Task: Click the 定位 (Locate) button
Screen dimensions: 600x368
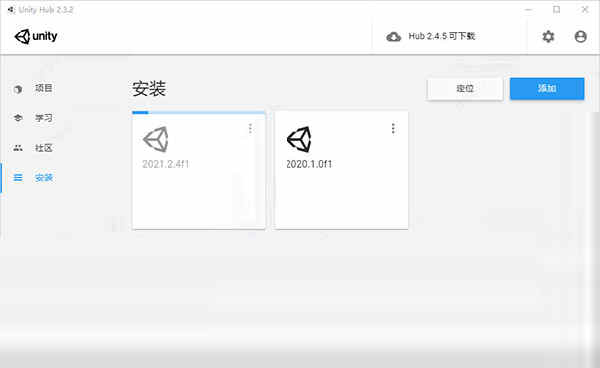Action: pyautogui.click(x=465, y=89)
